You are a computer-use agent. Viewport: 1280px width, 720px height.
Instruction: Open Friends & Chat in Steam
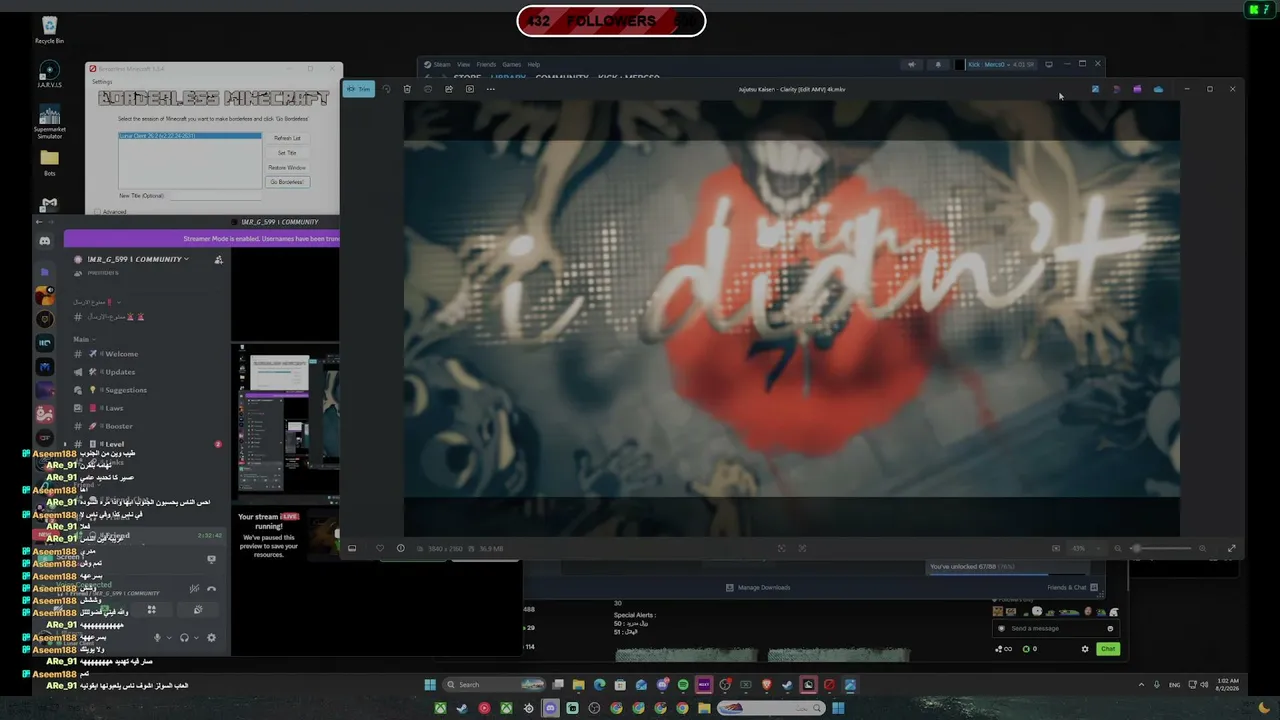click(x=1072, y=588)
